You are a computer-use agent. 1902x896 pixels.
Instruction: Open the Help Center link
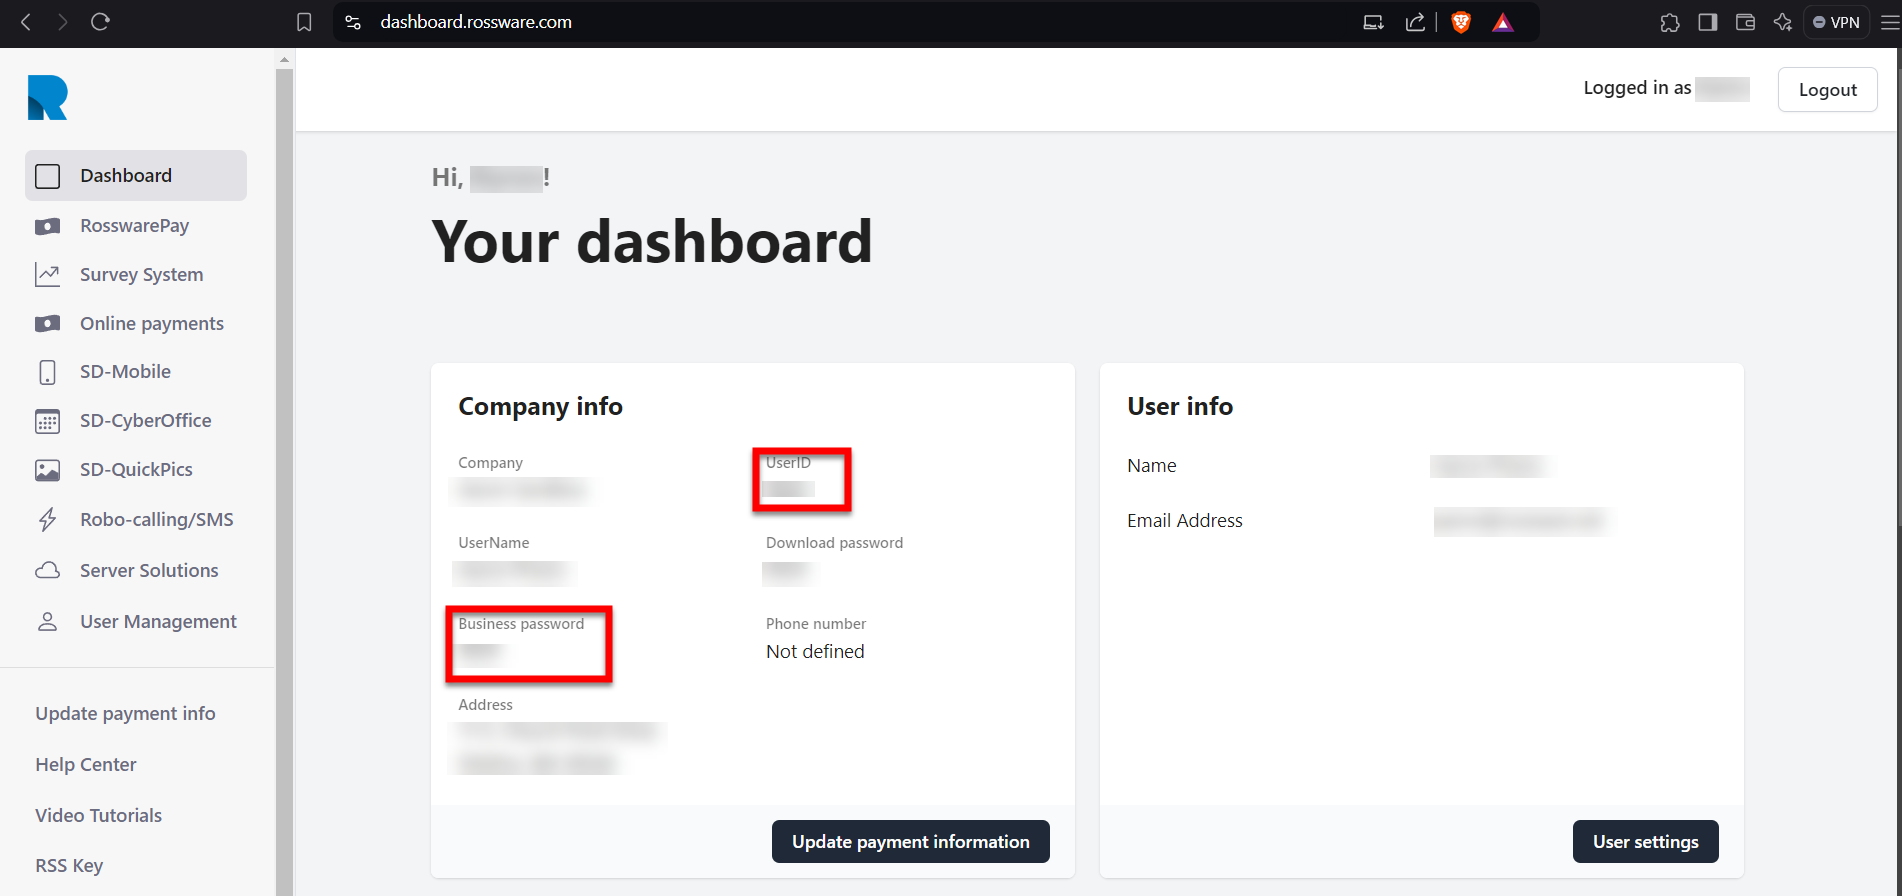86,765
